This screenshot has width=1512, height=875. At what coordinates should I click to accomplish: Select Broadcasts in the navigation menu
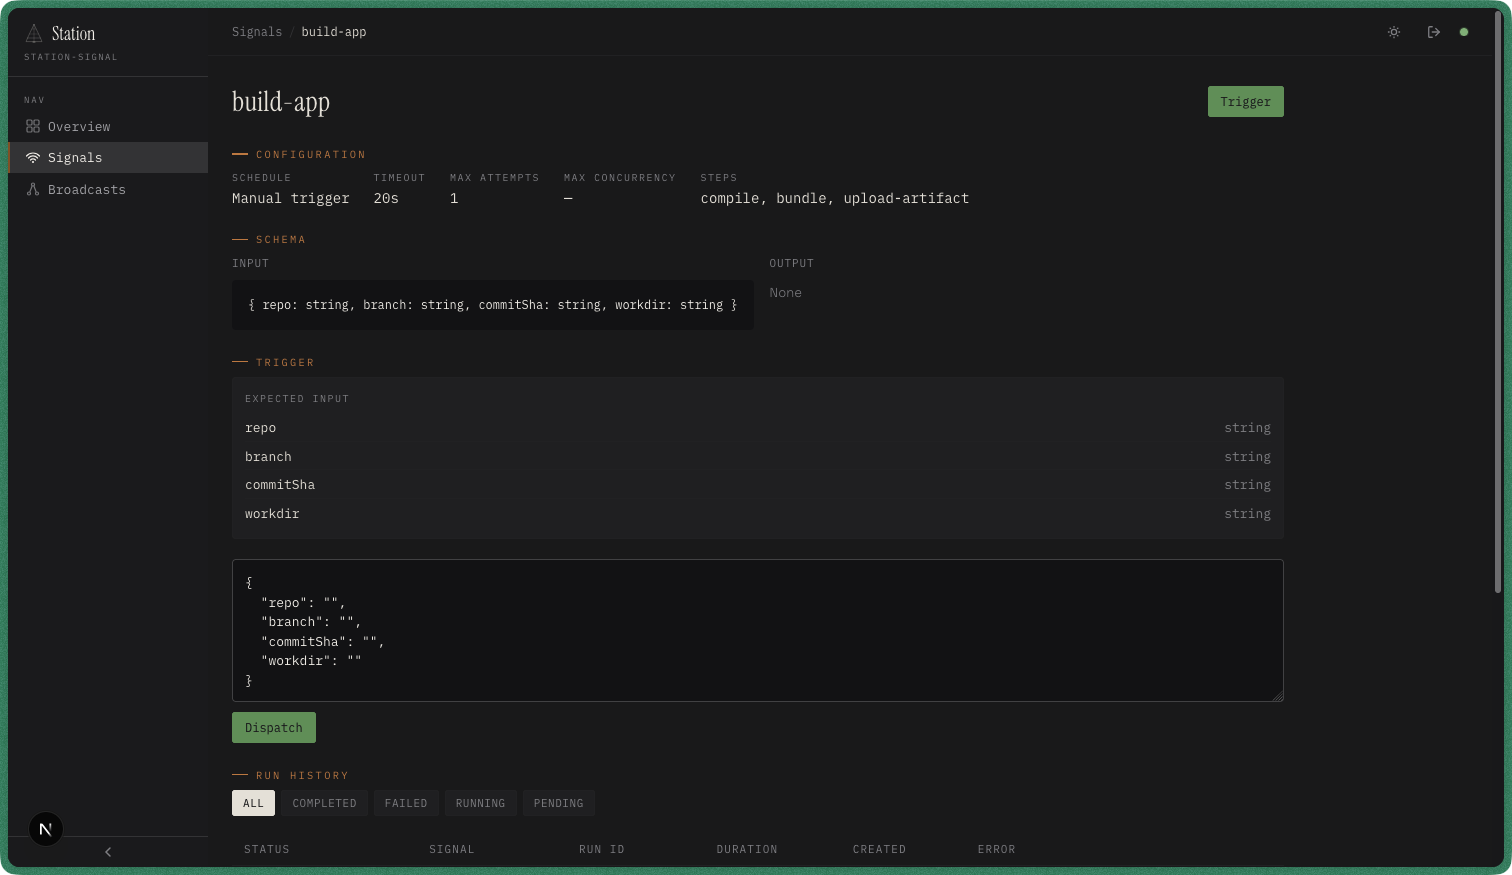[x=86, y=189]
